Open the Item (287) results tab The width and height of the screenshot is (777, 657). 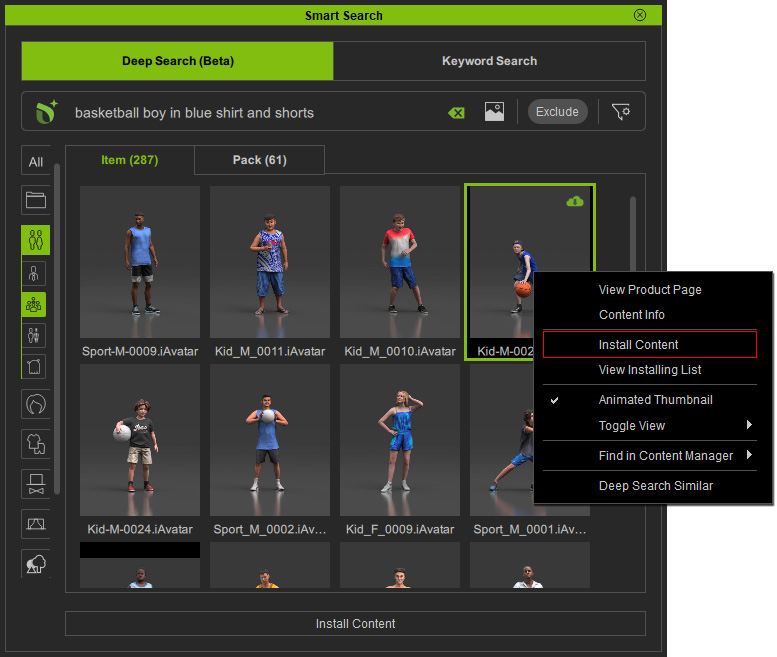[x=130, y=160]
